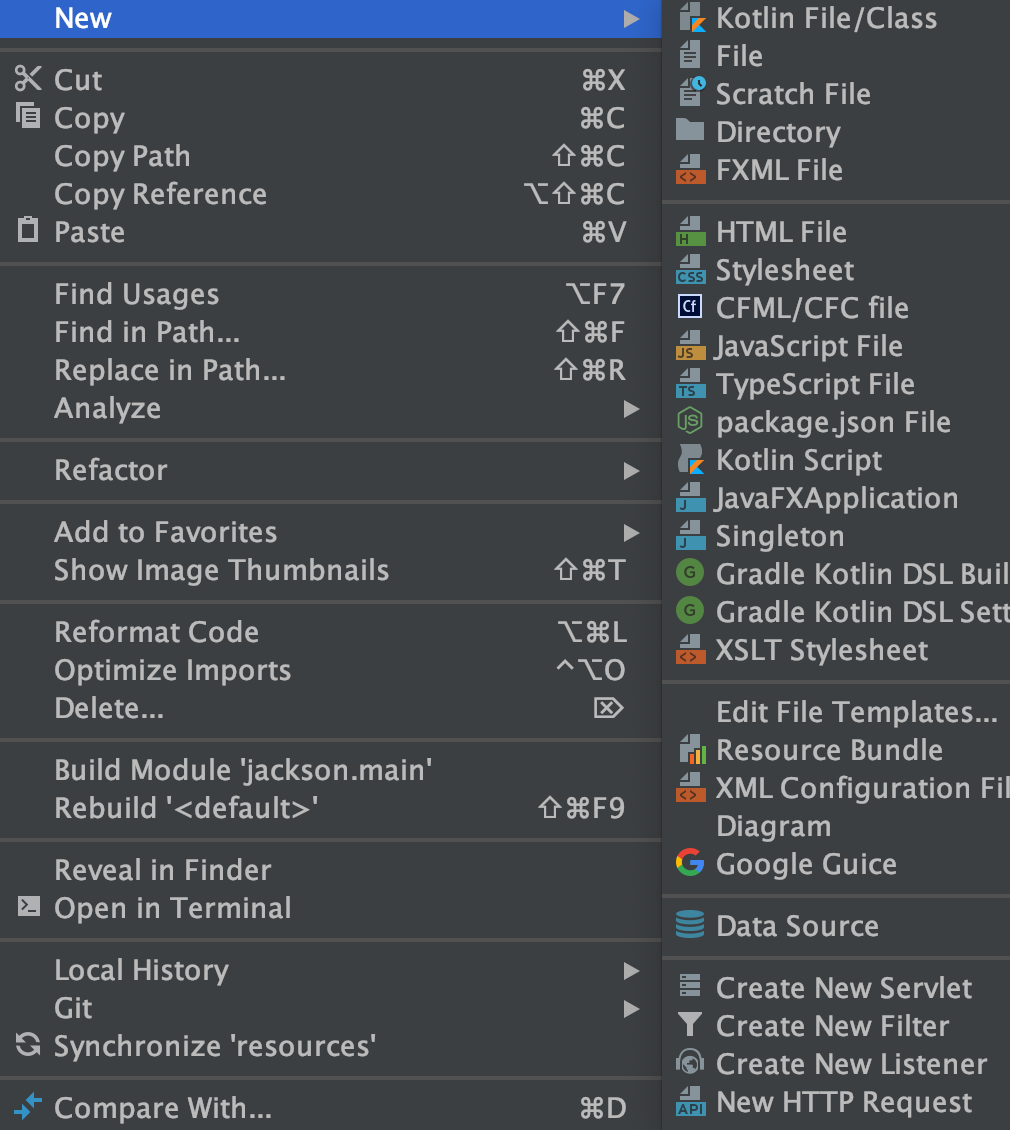The width and height of the screenshot is (1010, 1130).
Task: Click the Google Guice icon
Action: [690, 863]
